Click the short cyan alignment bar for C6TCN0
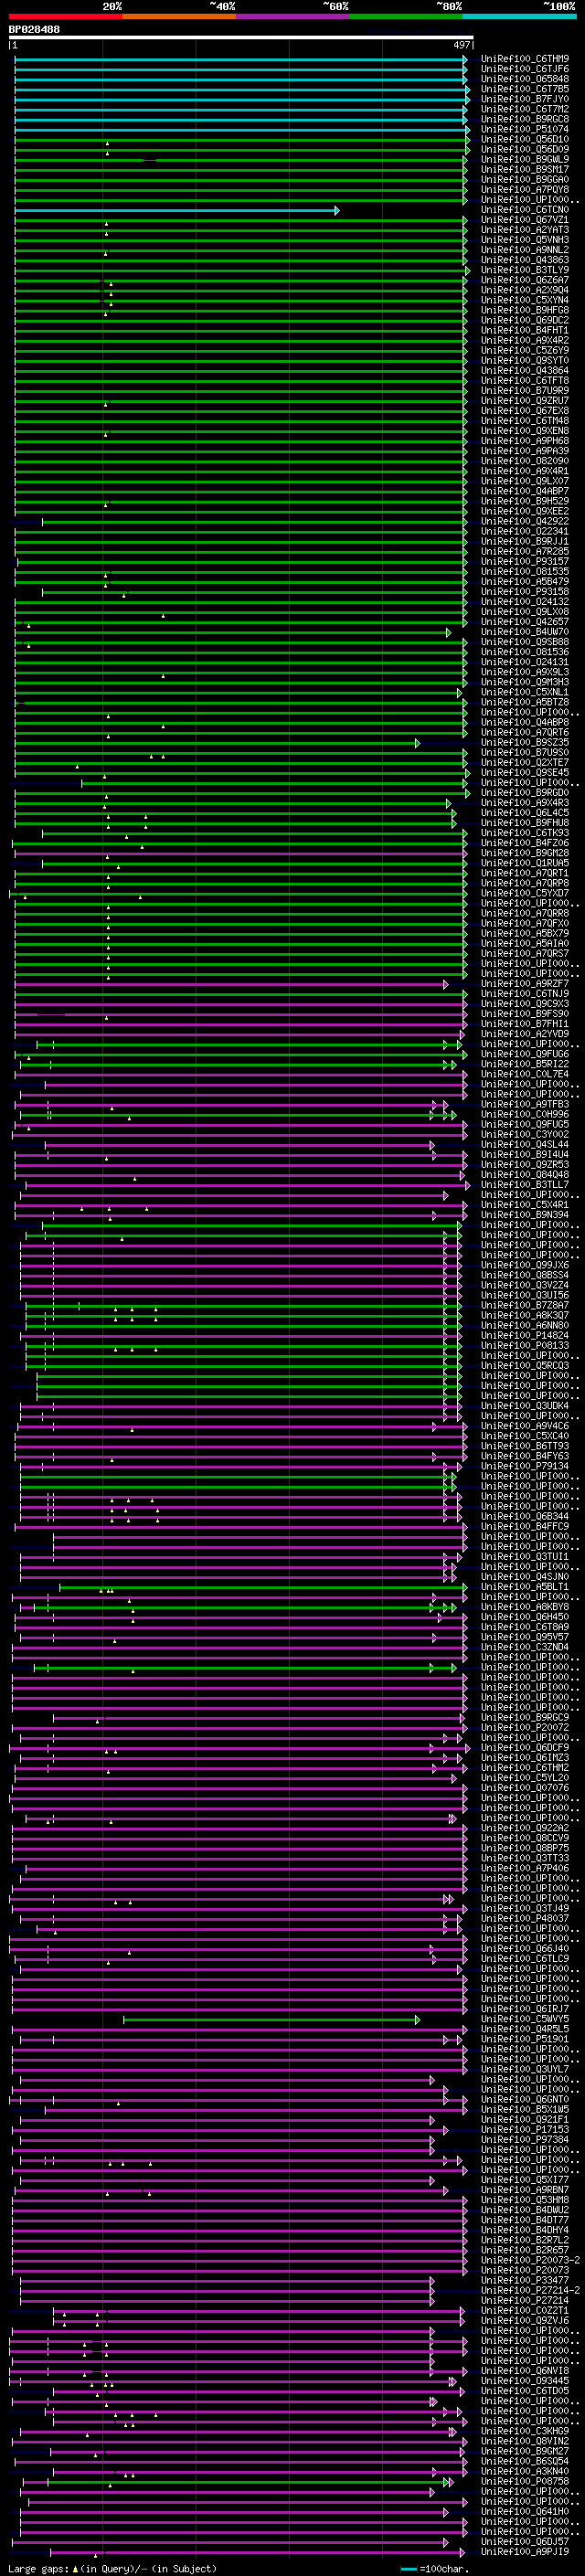 click(x=177, y=210)
